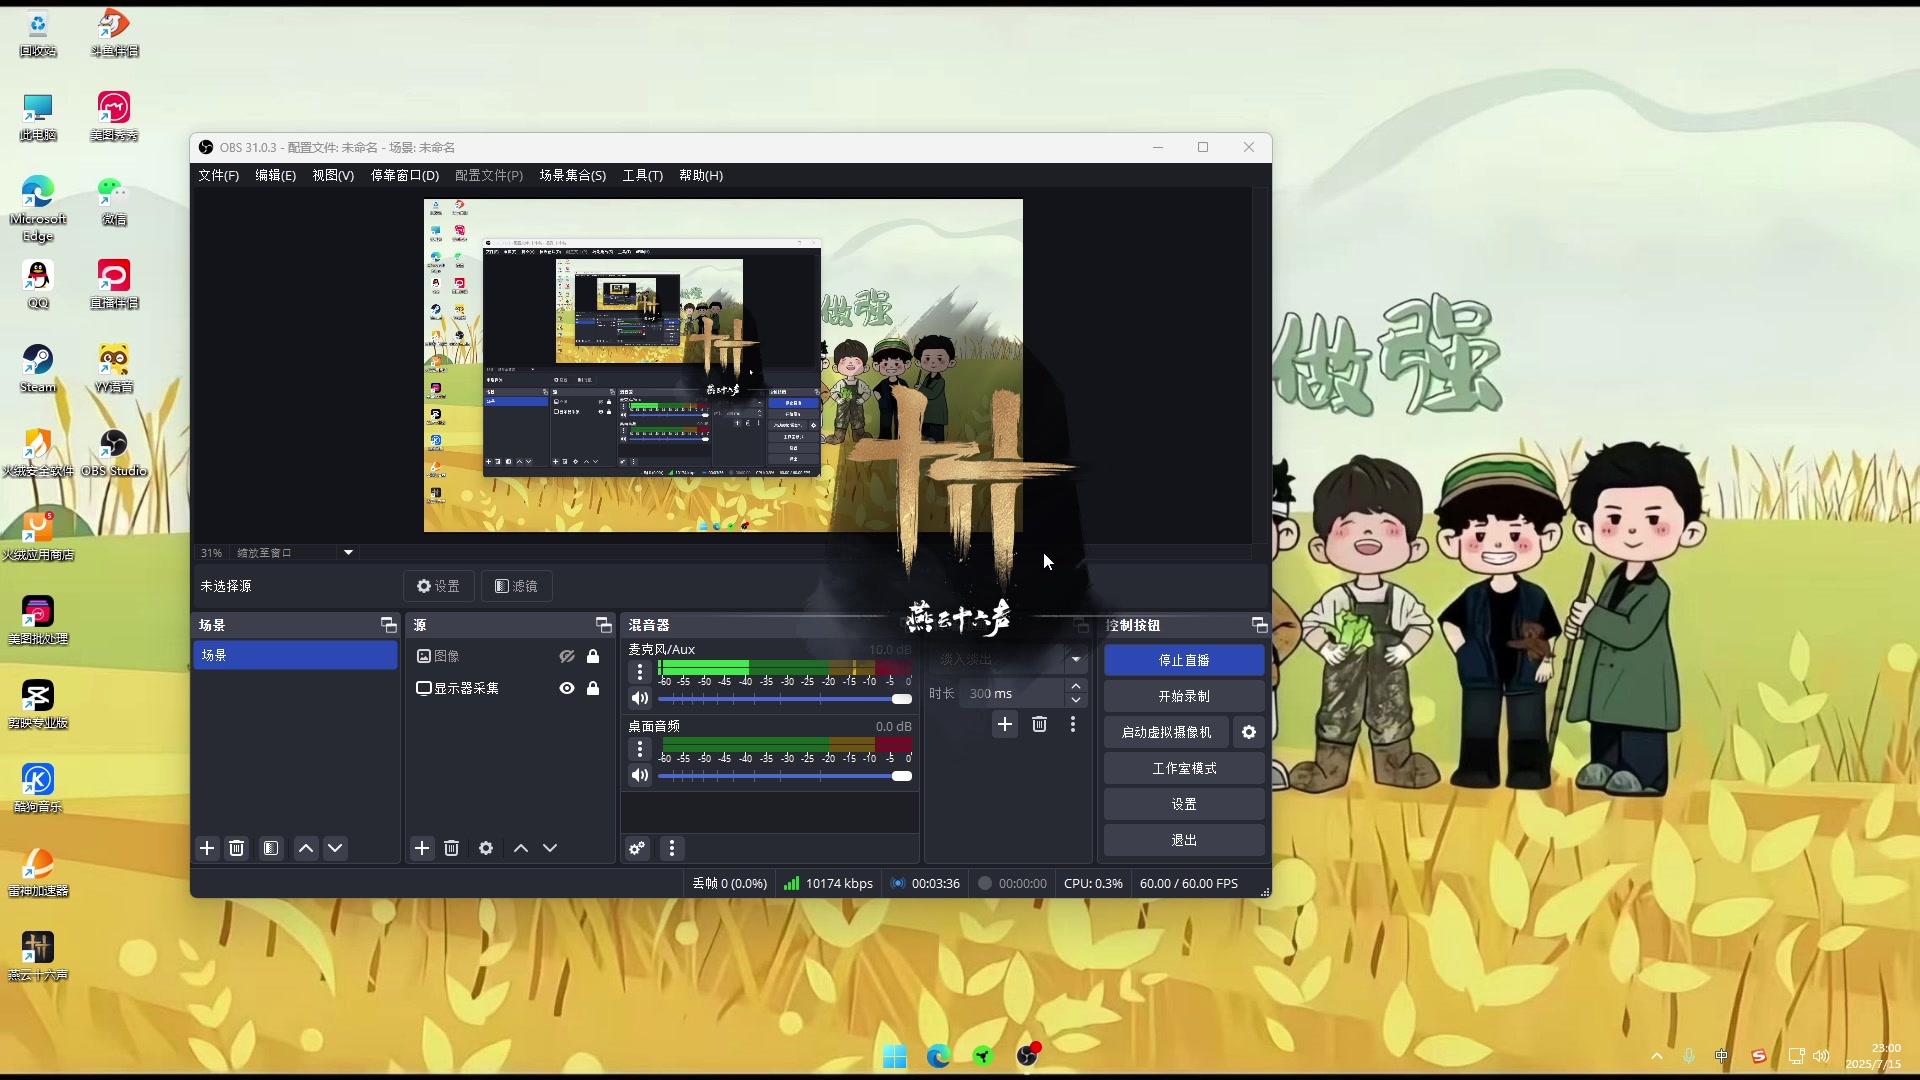Show hidden system tray icons chevron
The image size is (1920, 1080).
[1657, 1056]
